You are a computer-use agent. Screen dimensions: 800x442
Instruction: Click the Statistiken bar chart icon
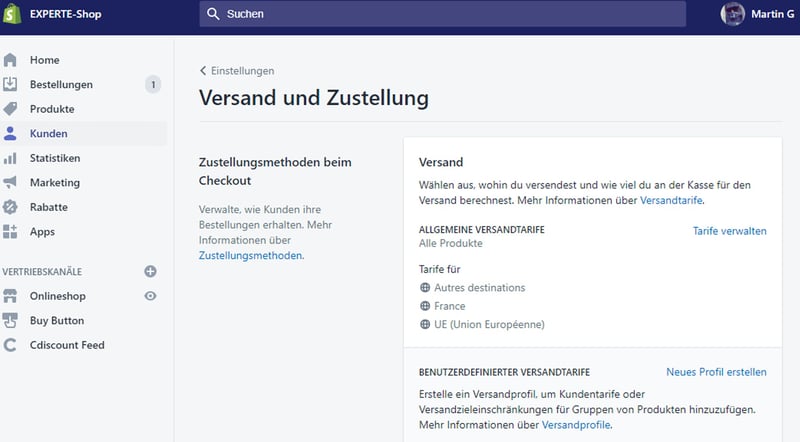click(x=11, y=158)
